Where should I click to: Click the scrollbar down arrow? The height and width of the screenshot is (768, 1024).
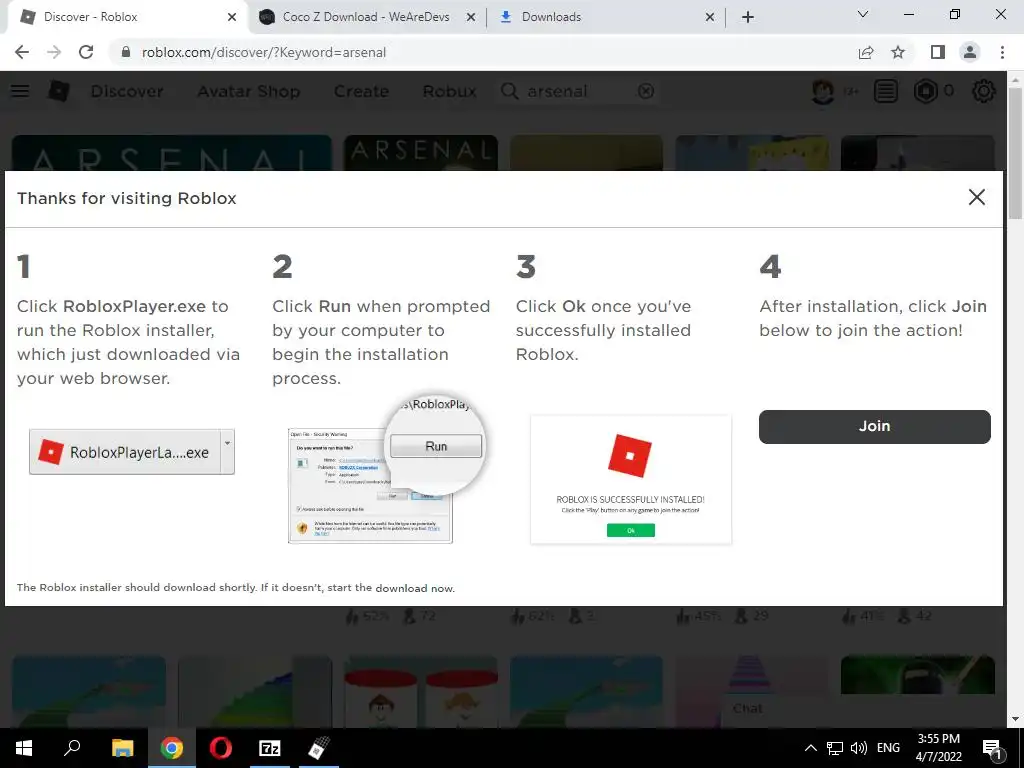coord(1015,719)
